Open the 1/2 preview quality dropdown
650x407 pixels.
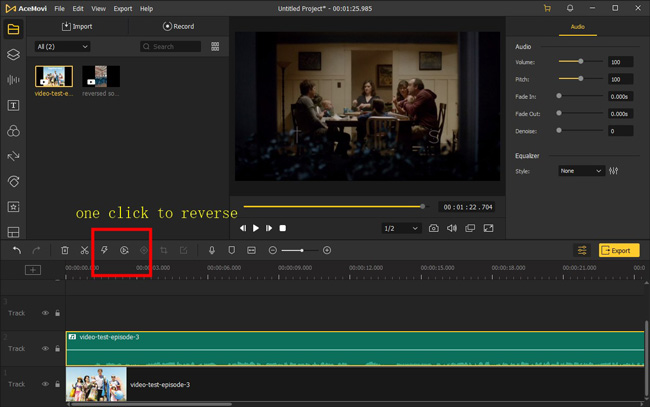pyautogui.click(x=401, y=228)
